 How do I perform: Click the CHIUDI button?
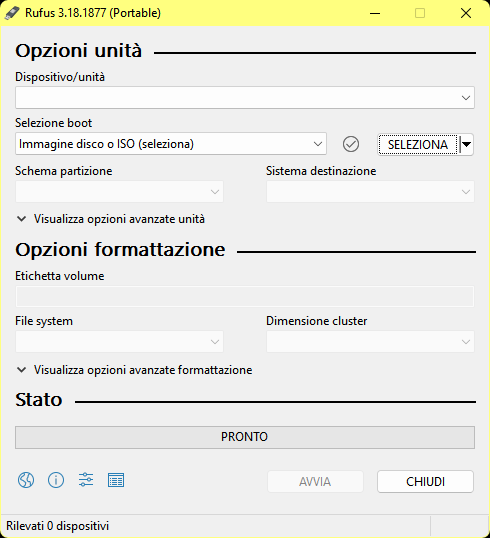(425, 481)
